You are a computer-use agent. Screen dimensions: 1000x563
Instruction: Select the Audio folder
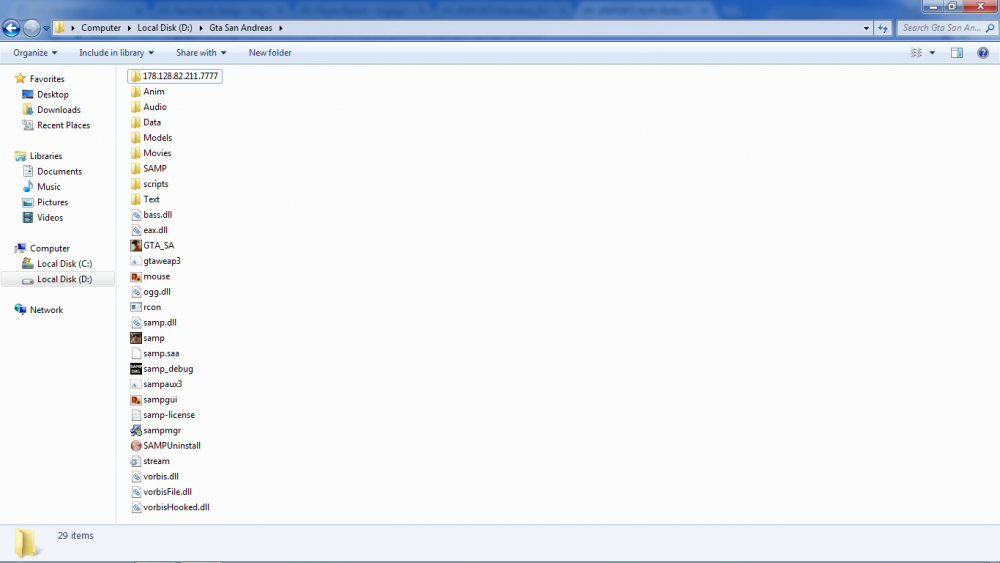tap(149, 107)
